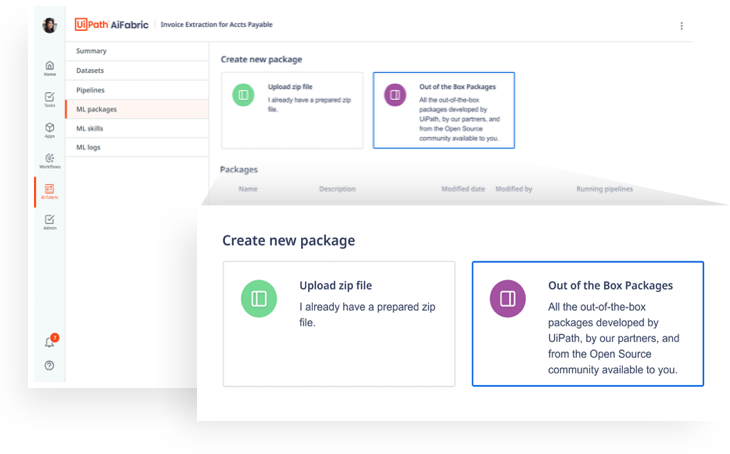Go to Home in the sidebar
Image resolution: width=730 pixels, height=454 pixels.
click(50, 68)
